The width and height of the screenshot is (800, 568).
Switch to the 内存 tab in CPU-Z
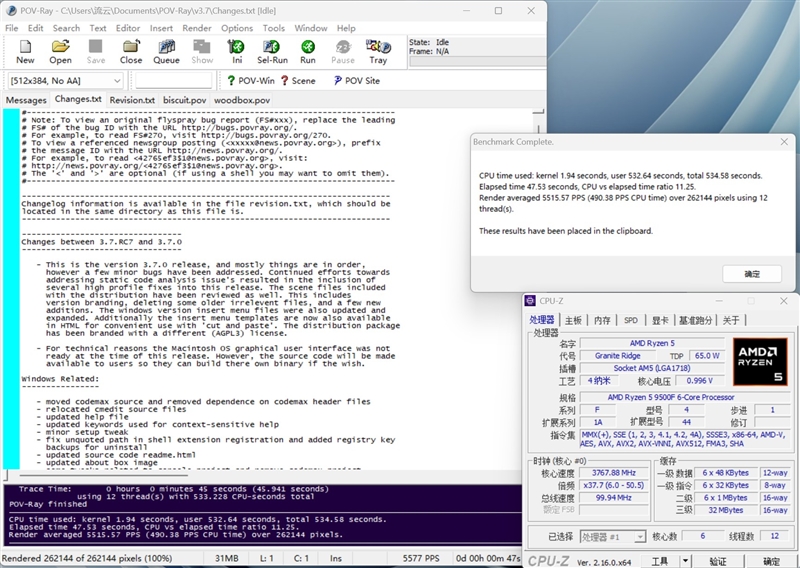pyautogui.click(x=602, y=320)
